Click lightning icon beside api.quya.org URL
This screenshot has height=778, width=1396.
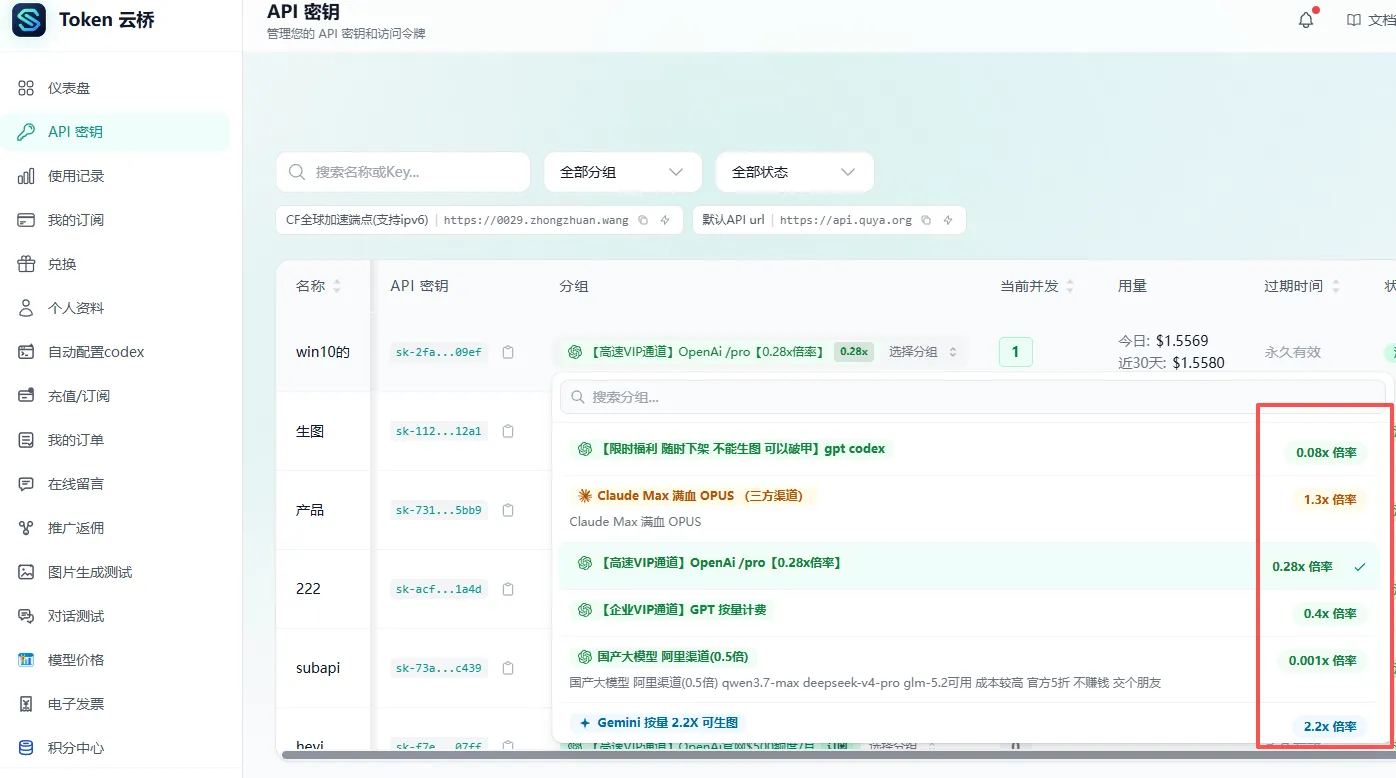tap(948, 220)
